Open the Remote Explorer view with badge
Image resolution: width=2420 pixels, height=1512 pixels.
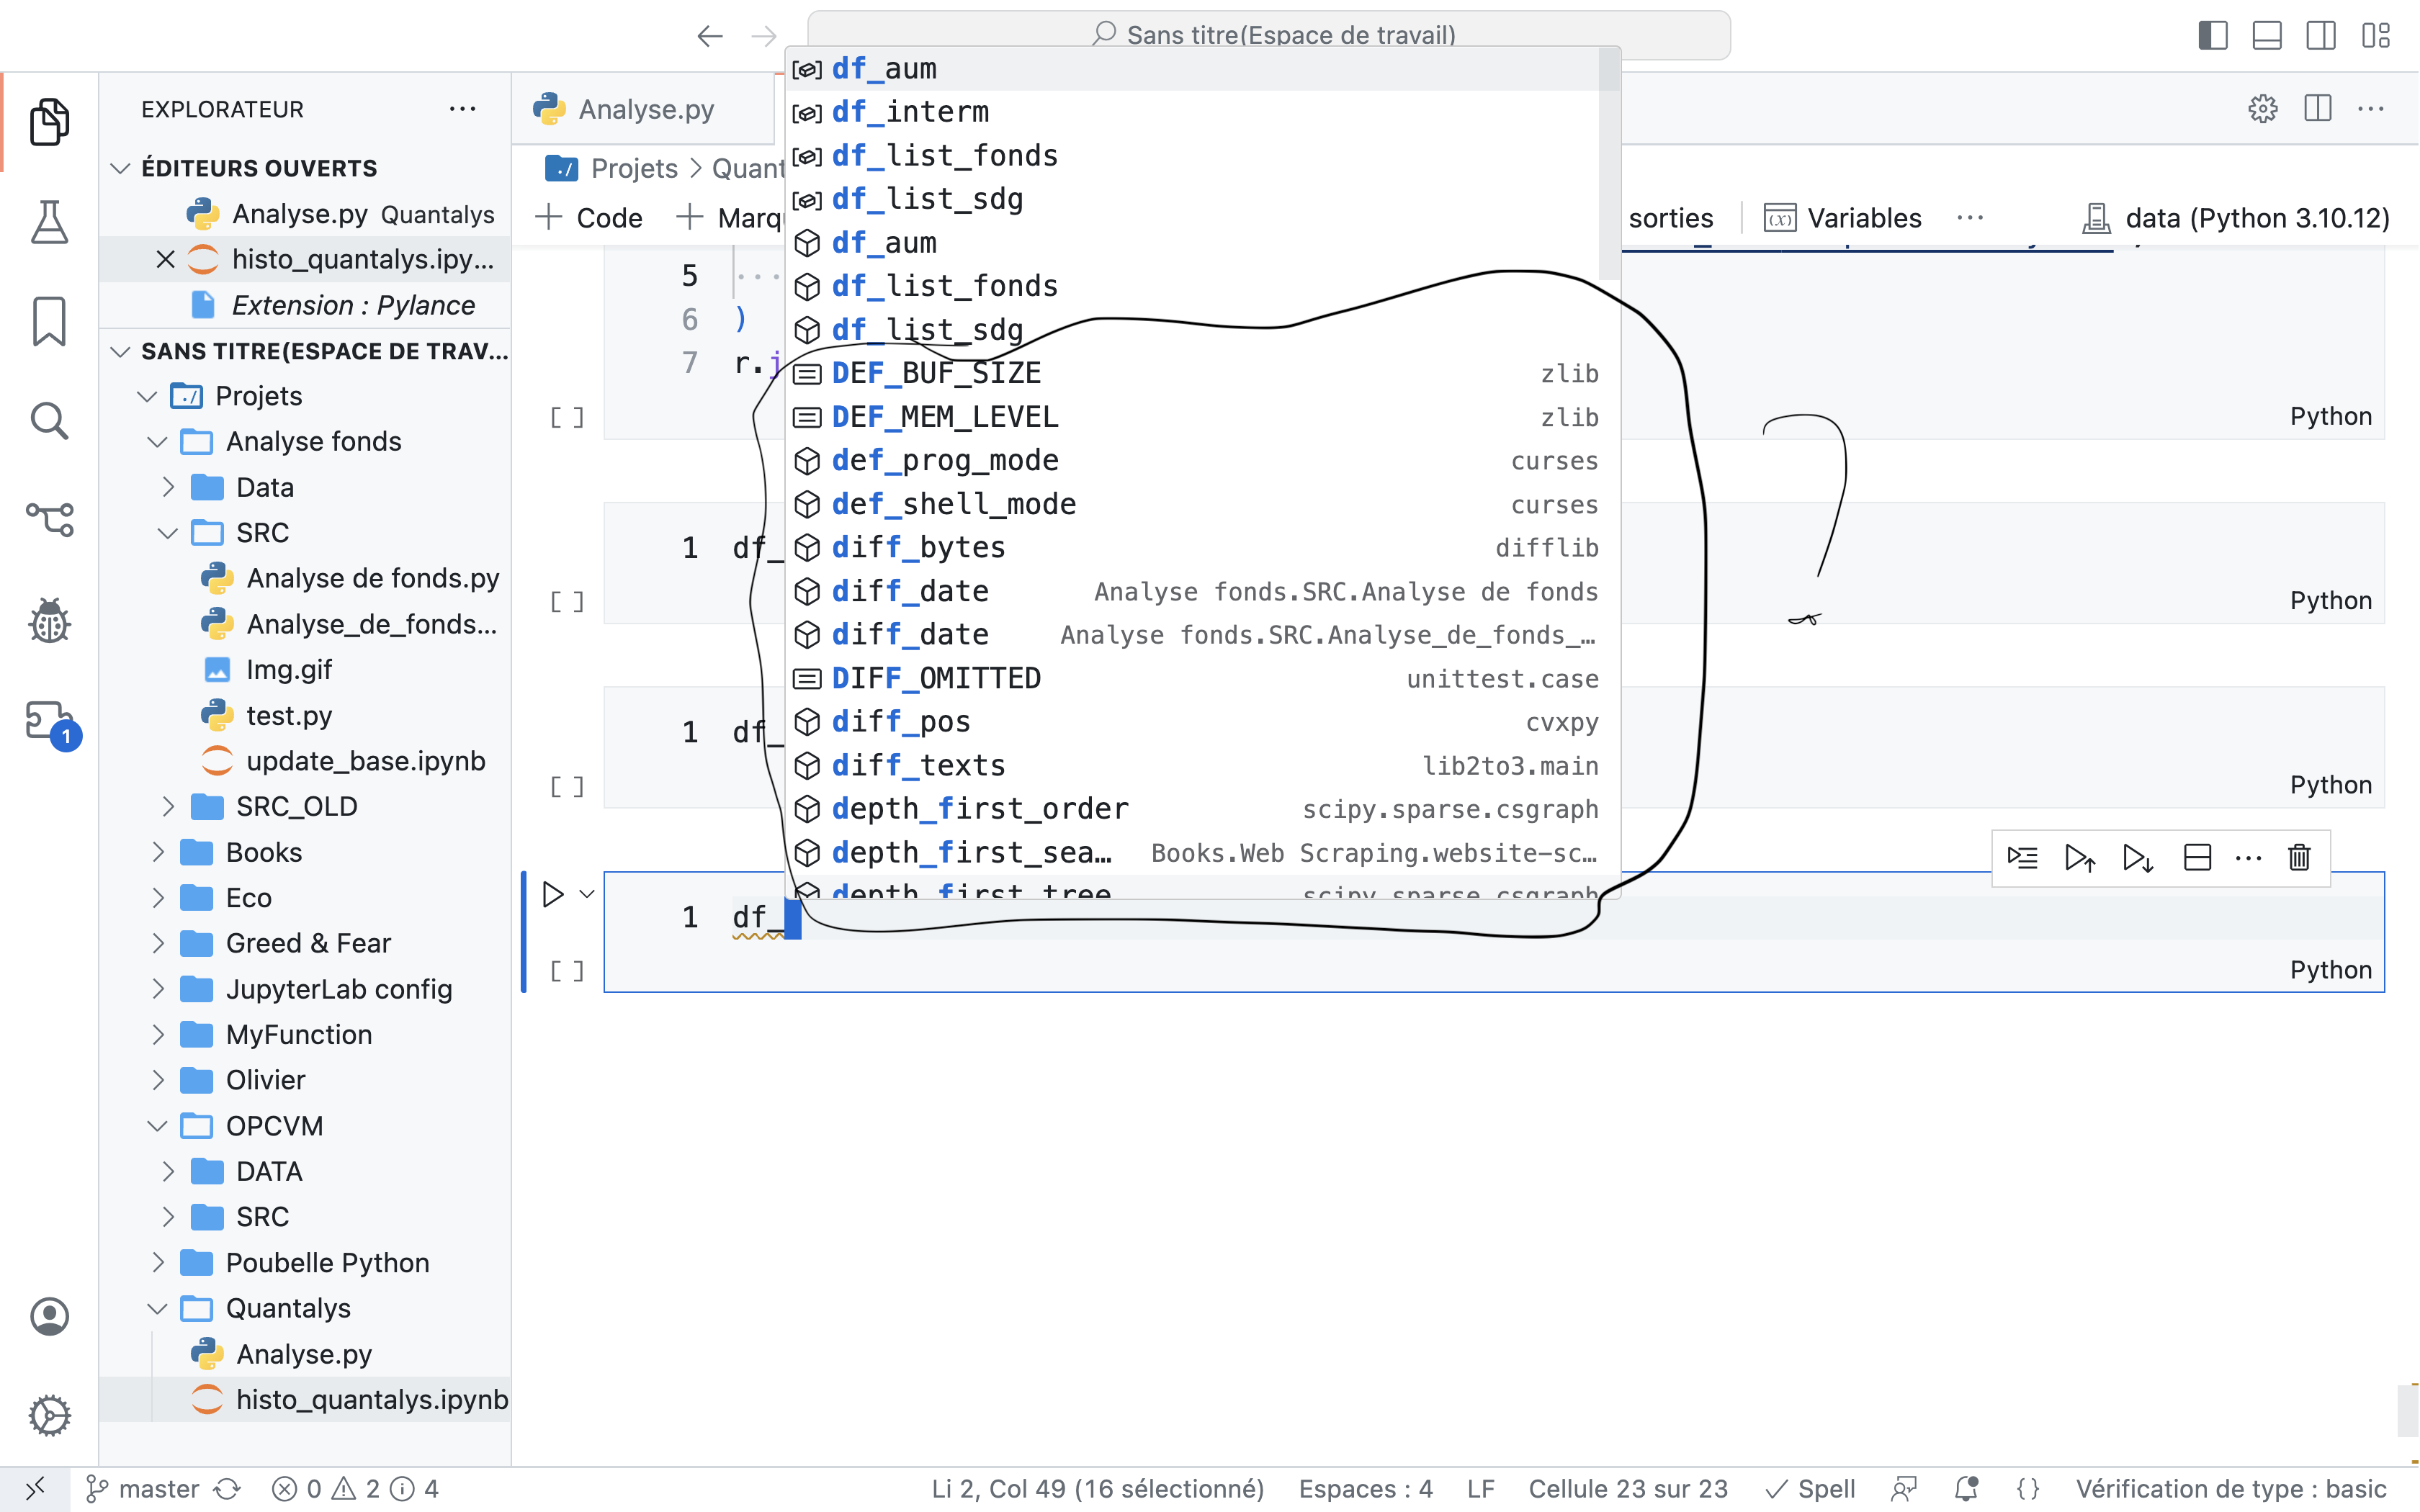pyautogui.click(x=52, y=723)
